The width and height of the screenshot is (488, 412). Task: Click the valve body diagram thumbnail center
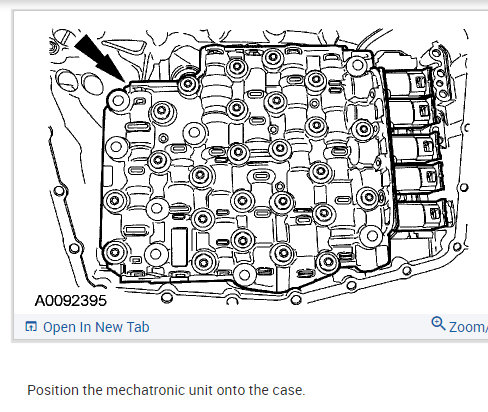(x=258, y=163)
